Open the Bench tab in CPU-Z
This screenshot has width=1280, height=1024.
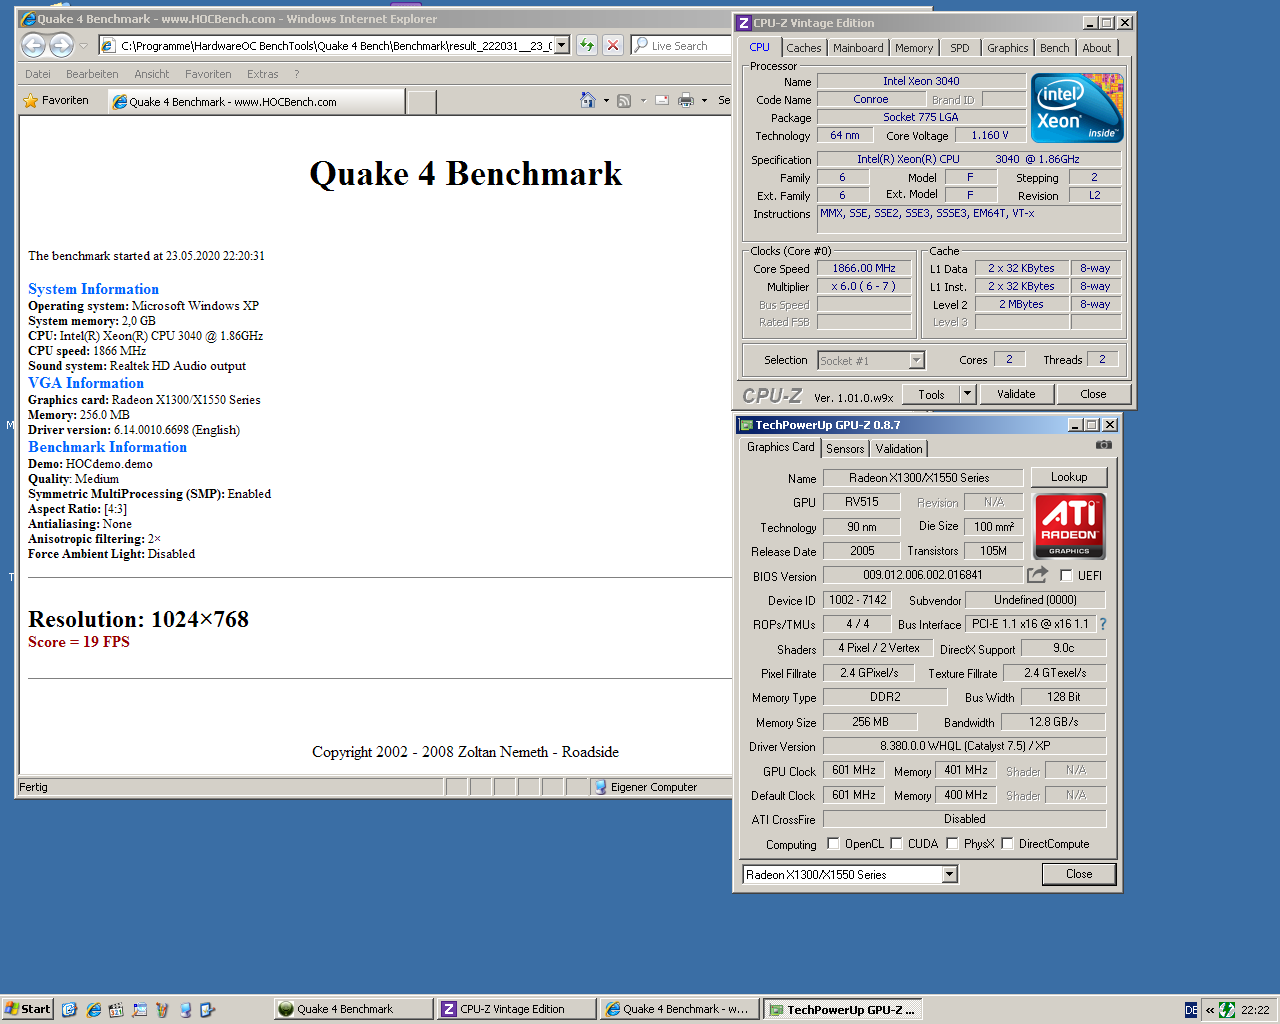pos(1054,48)
